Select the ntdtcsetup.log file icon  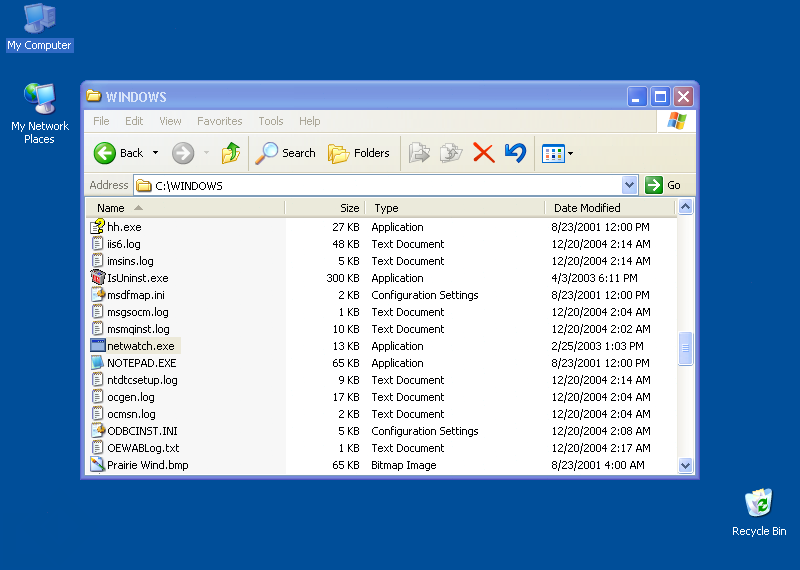(x=97, y=380)
